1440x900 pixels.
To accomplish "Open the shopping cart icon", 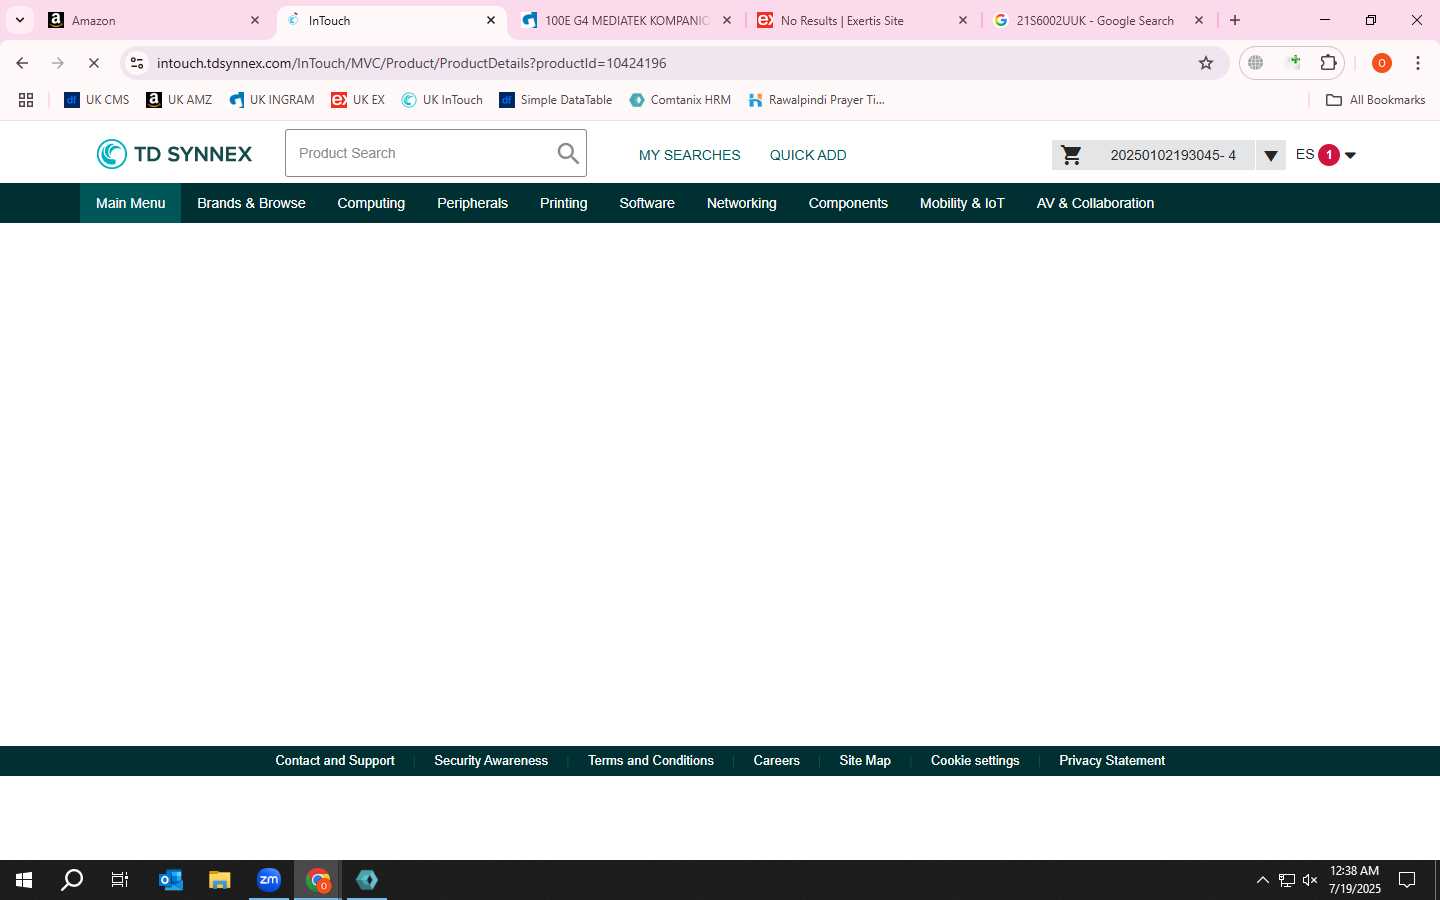I will [1071, 155].
